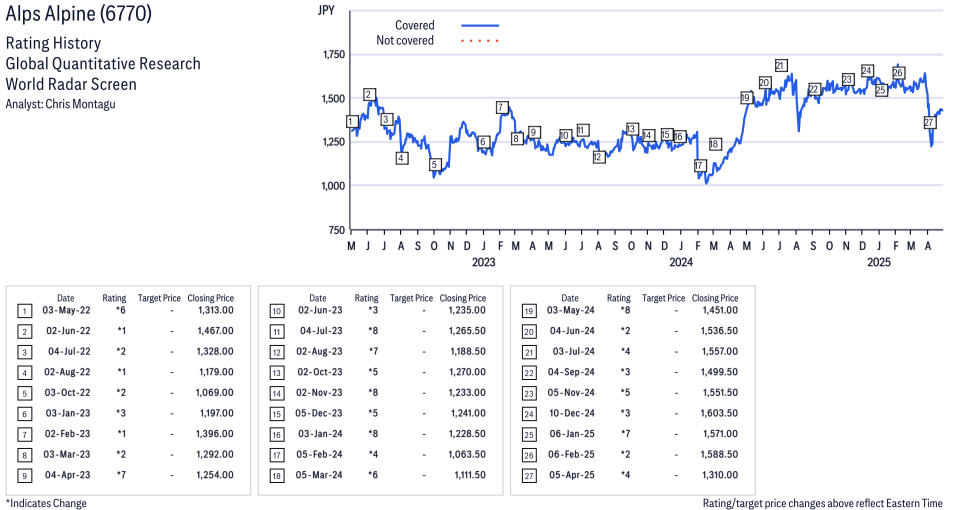954x510 pixels.
Task: Select chart marker 13 on the price line
Action: coord(632,129)
